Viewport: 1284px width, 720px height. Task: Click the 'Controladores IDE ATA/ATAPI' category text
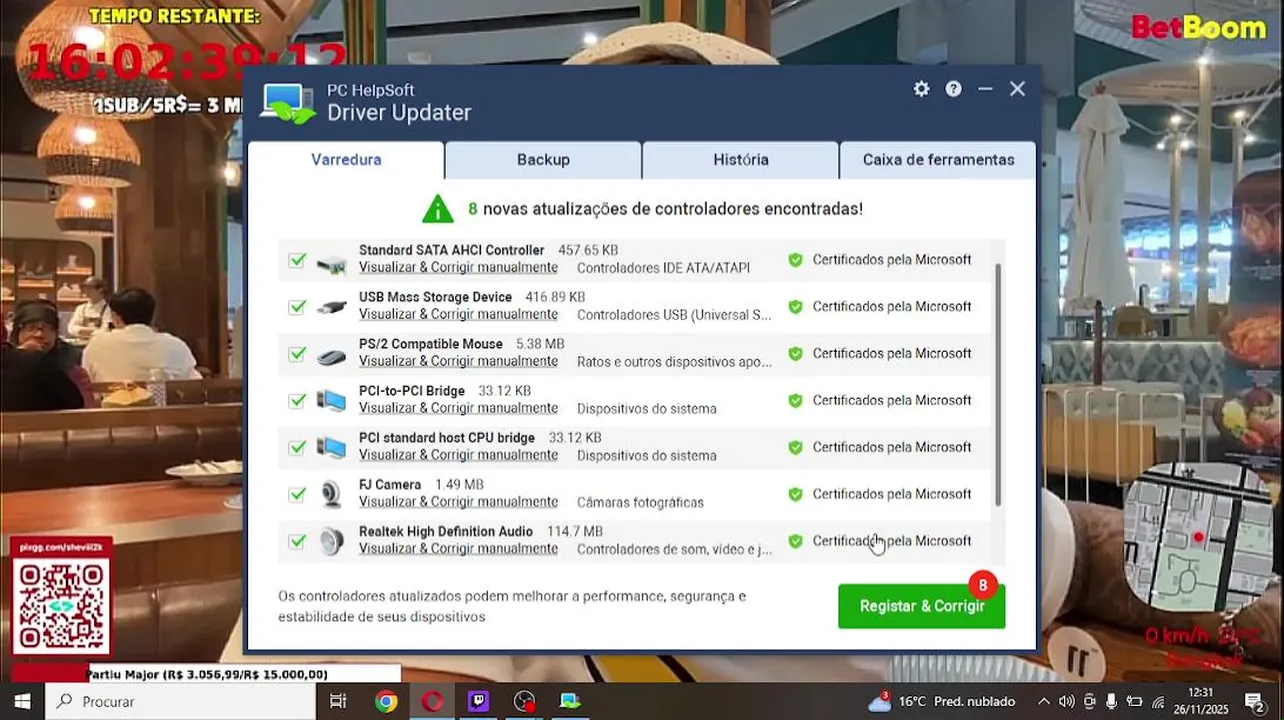[663, 268]
